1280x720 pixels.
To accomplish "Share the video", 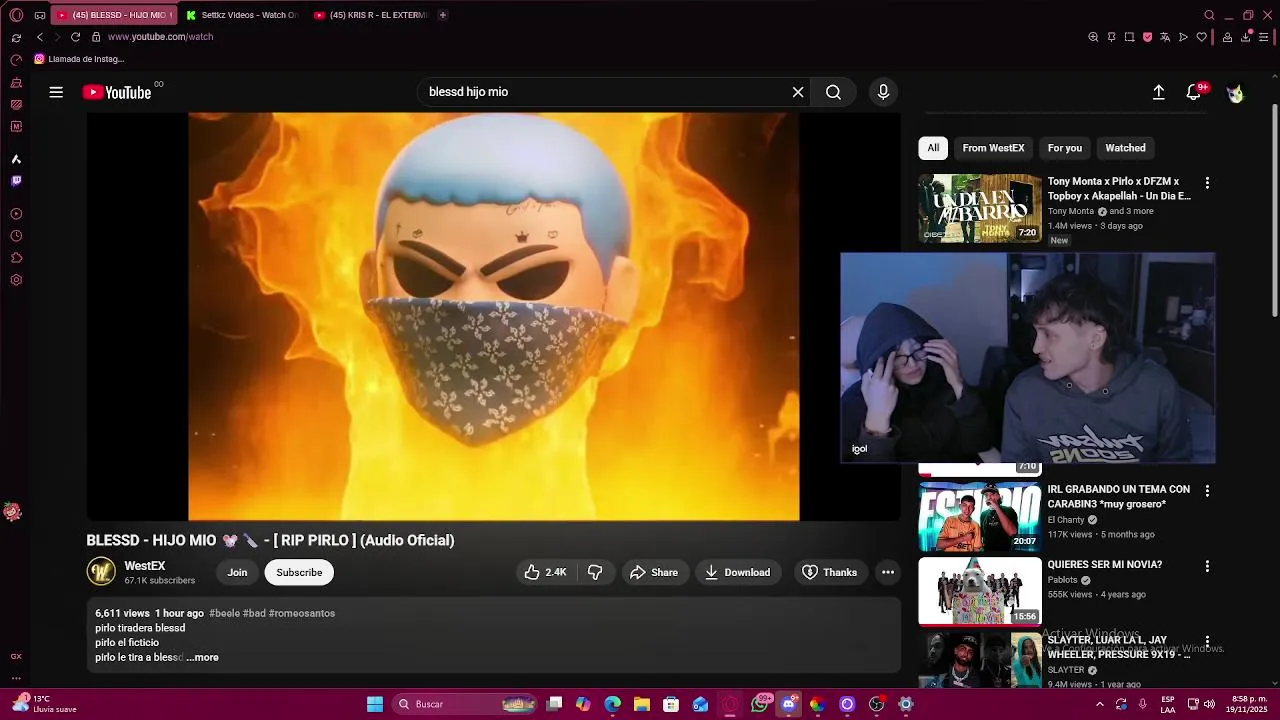I will [x=654, y=572].
